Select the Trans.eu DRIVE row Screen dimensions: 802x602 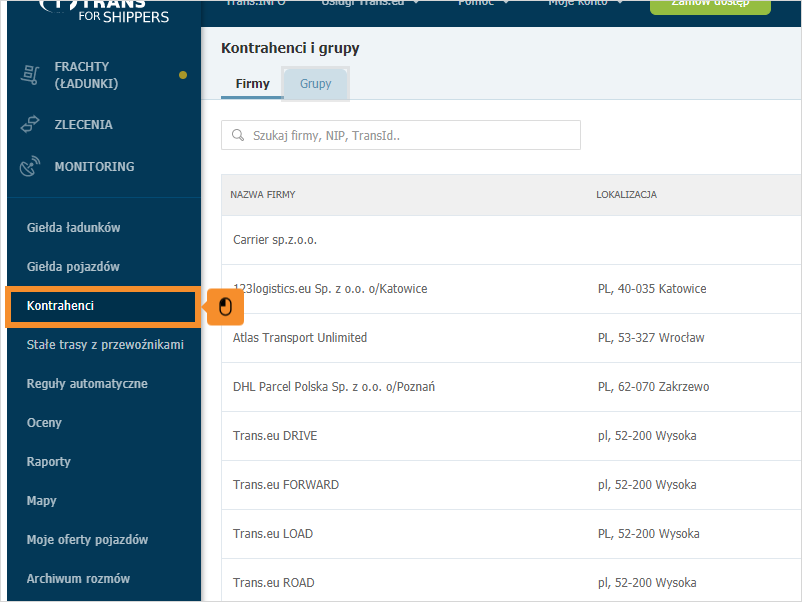point(511,436)
